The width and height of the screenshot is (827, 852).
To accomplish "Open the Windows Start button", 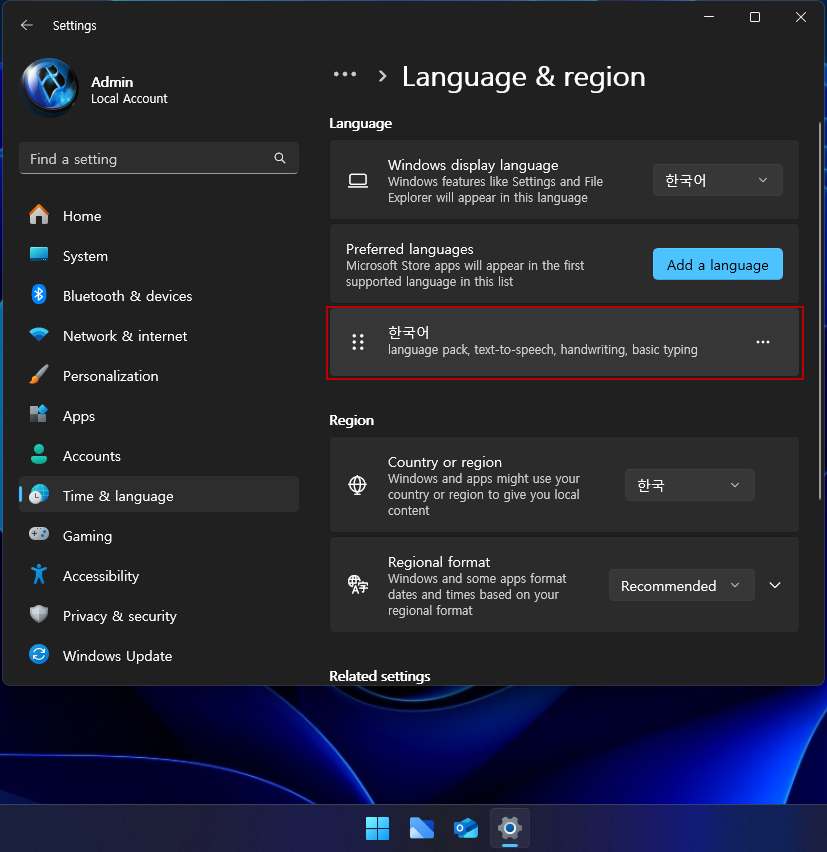I will (377, 829).
